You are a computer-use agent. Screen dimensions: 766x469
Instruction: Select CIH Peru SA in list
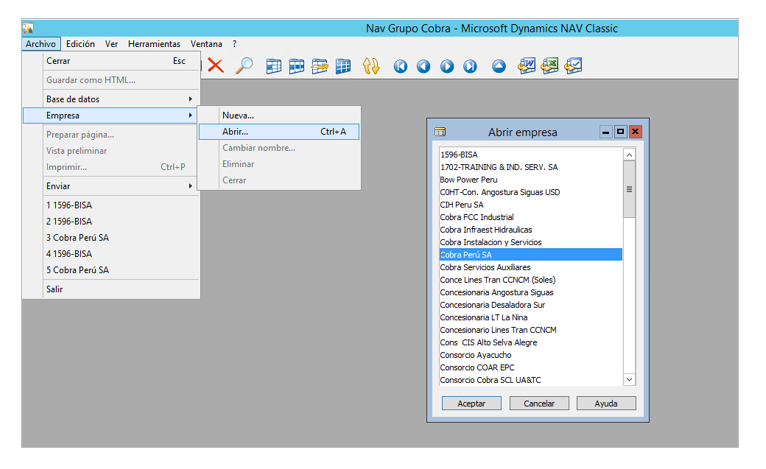coord(531,205)
